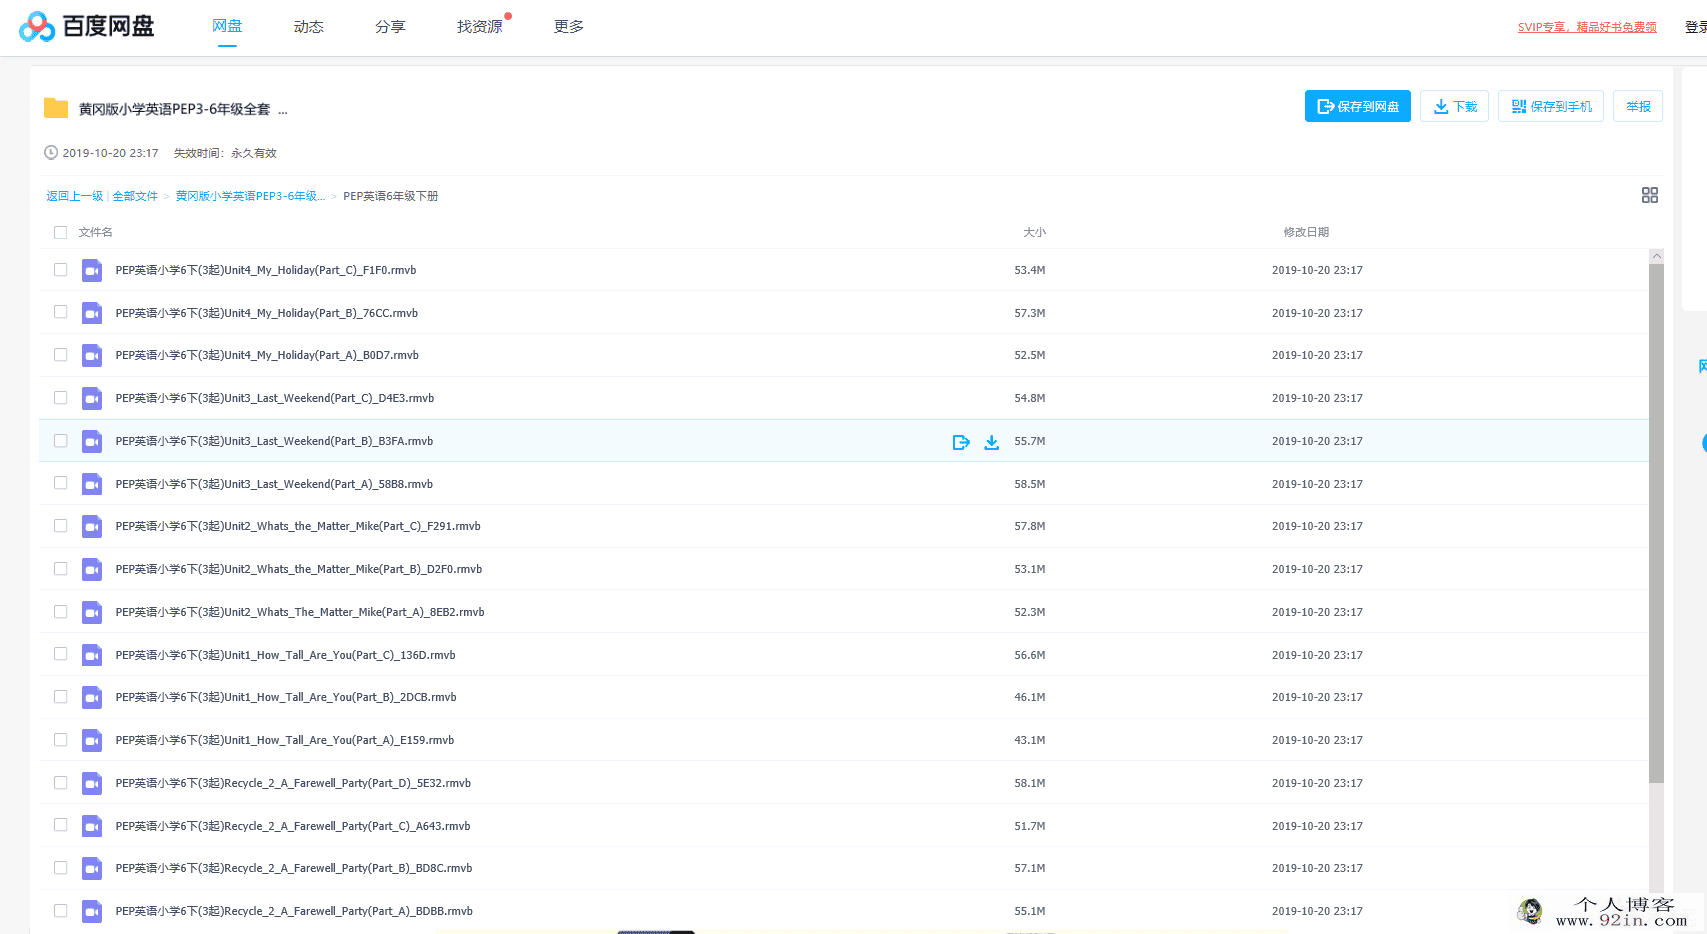Check Unit3_Last_Weekend Part_C file checkbox

[x=60, y=398]
